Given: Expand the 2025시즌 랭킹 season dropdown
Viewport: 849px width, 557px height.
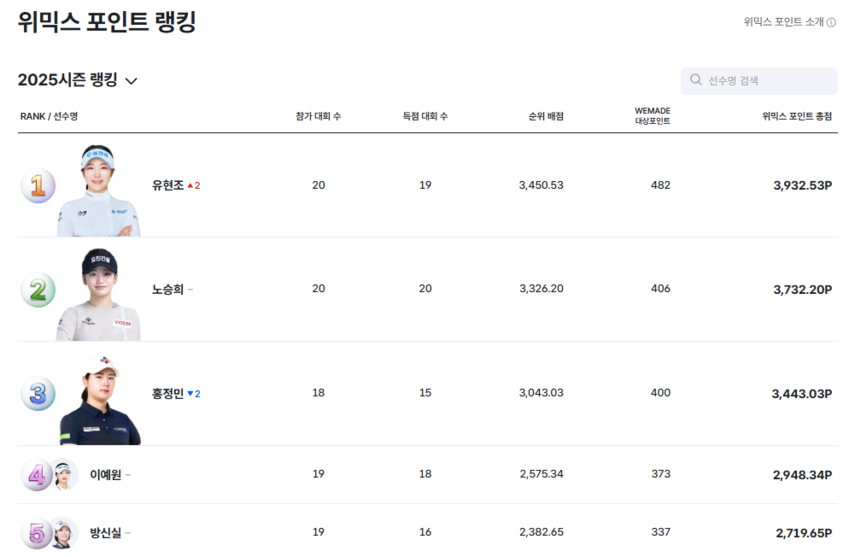Looking at the screenshot, I should point(131,81).
